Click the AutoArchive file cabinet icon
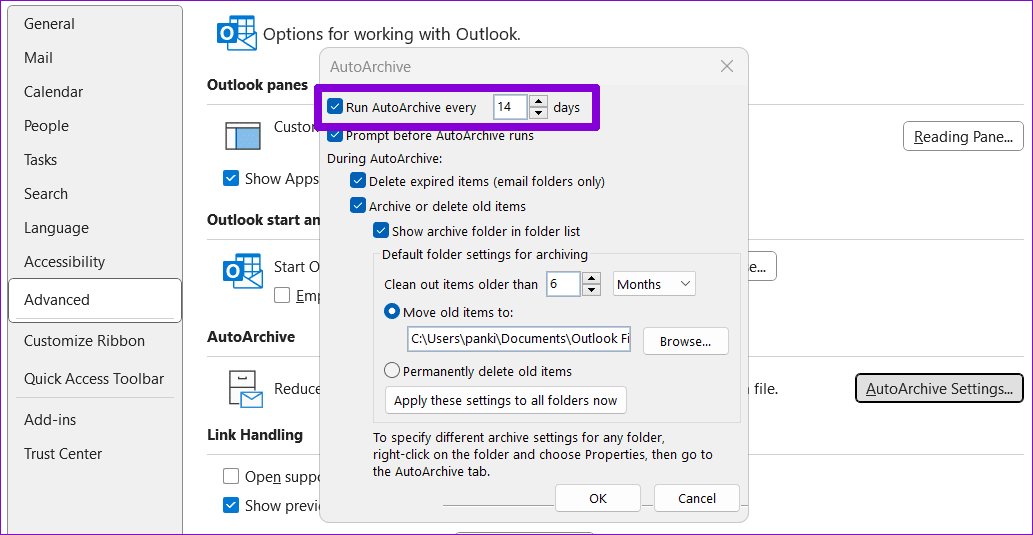Image resolution: width=1033 pixels, height=535 pixels. 244,389
